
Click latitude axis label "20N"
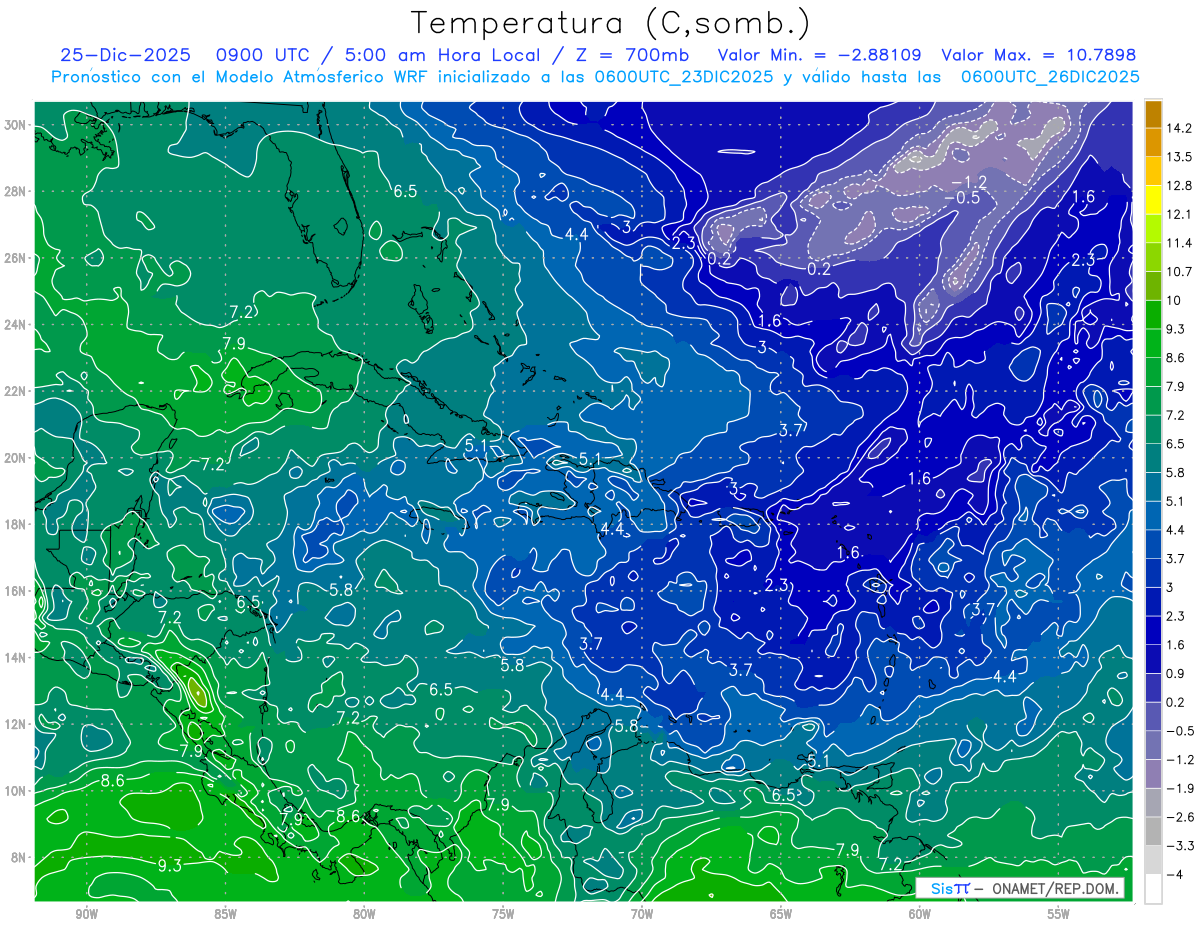[x=15, y=458]
